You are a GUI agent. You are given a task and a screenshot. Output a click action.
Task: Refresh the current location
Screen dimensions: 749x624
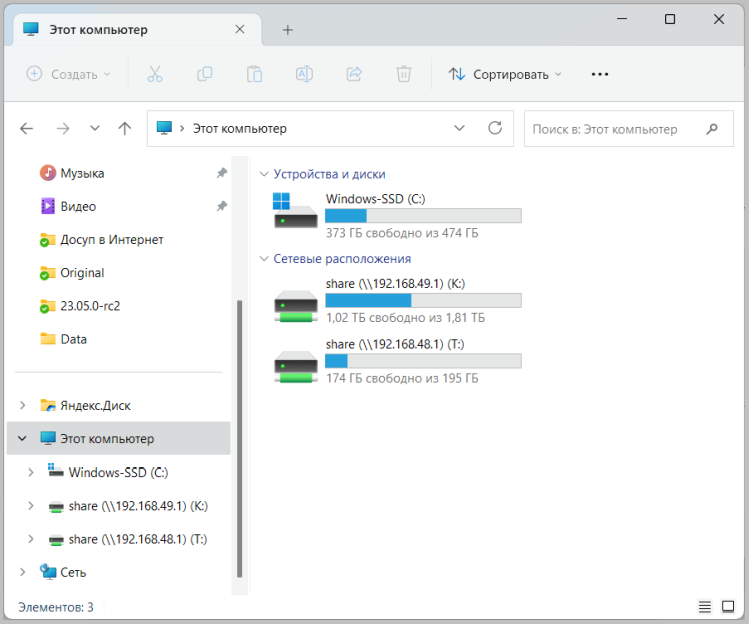pos(495,128)
